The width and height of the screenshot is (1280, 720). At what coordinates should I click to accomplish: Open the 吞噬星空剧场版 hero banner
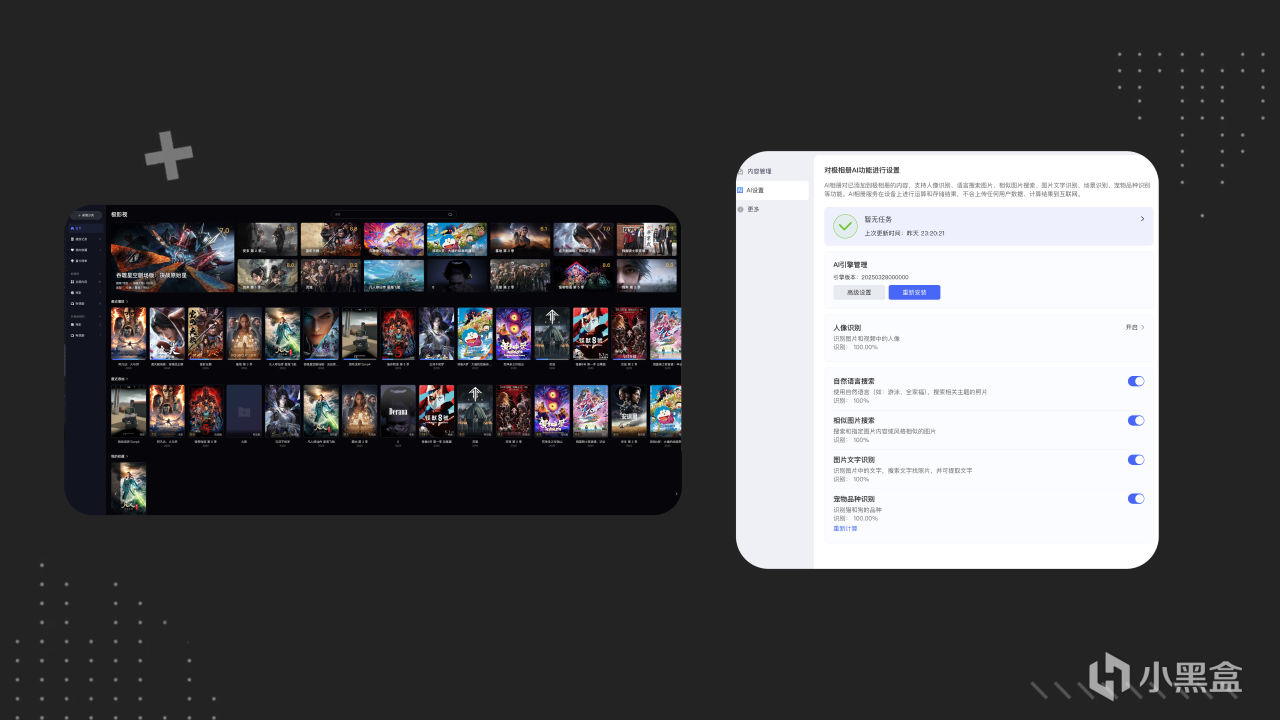click(x=173, y=257)
